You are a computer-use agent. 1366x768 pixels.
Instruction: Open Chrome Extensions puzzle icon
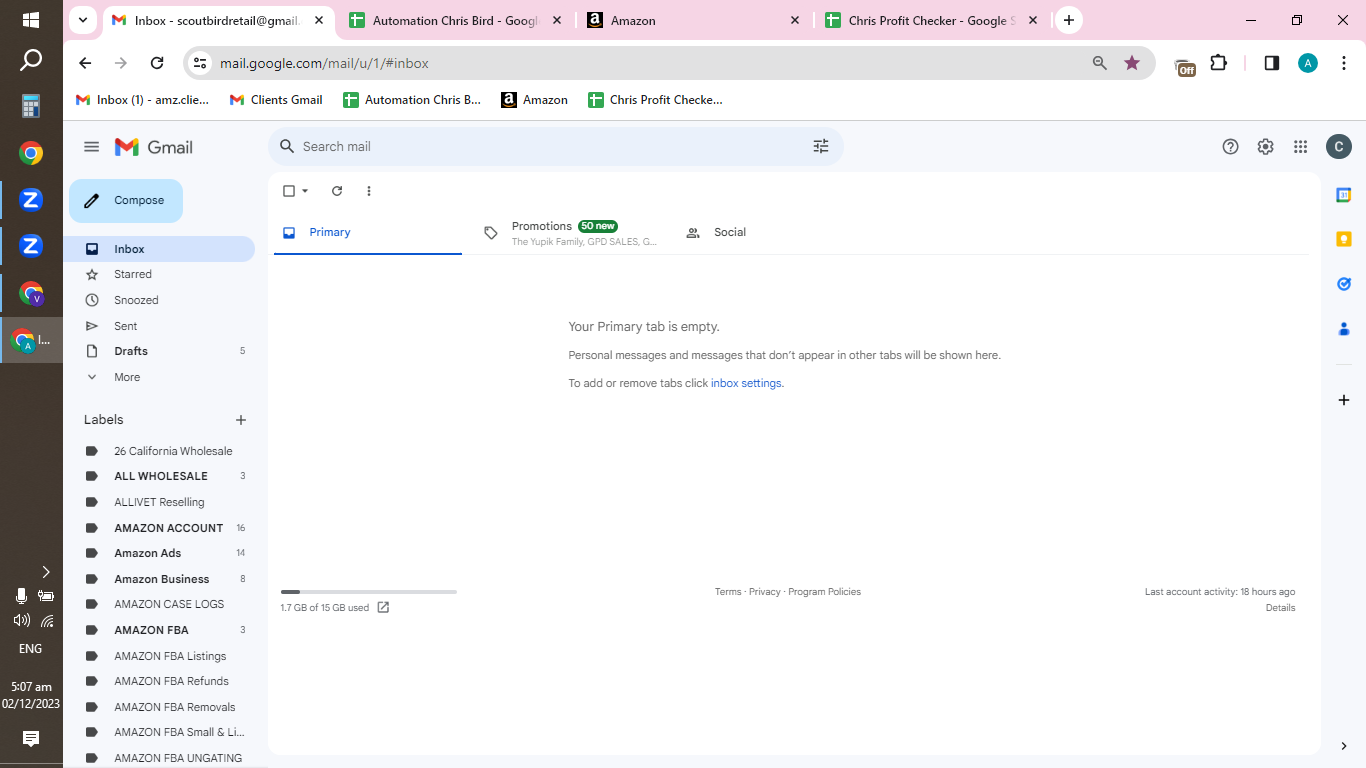click(x=1218, y=63)
